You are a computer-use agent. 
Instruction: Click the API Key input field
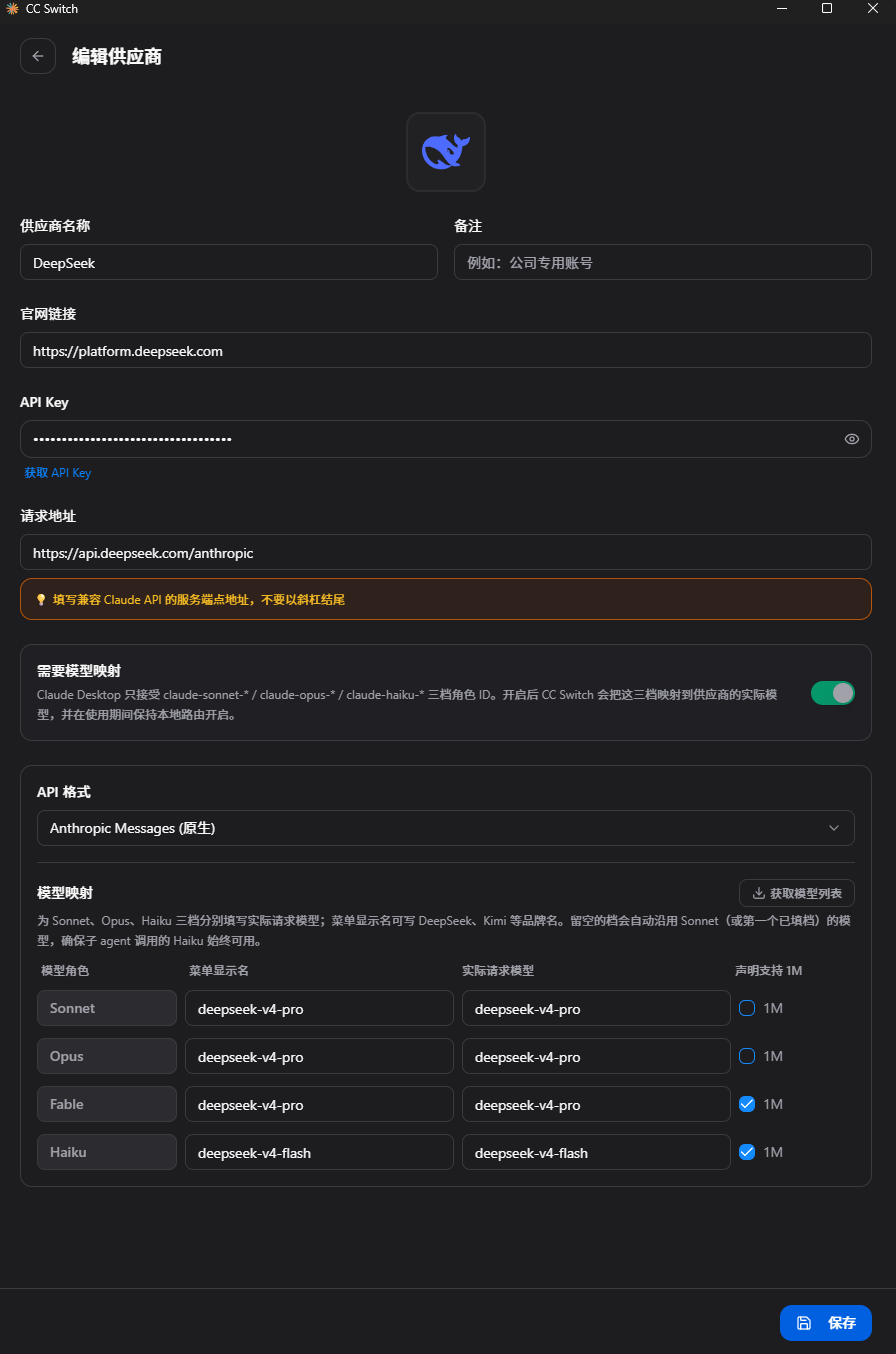point(446,439)
